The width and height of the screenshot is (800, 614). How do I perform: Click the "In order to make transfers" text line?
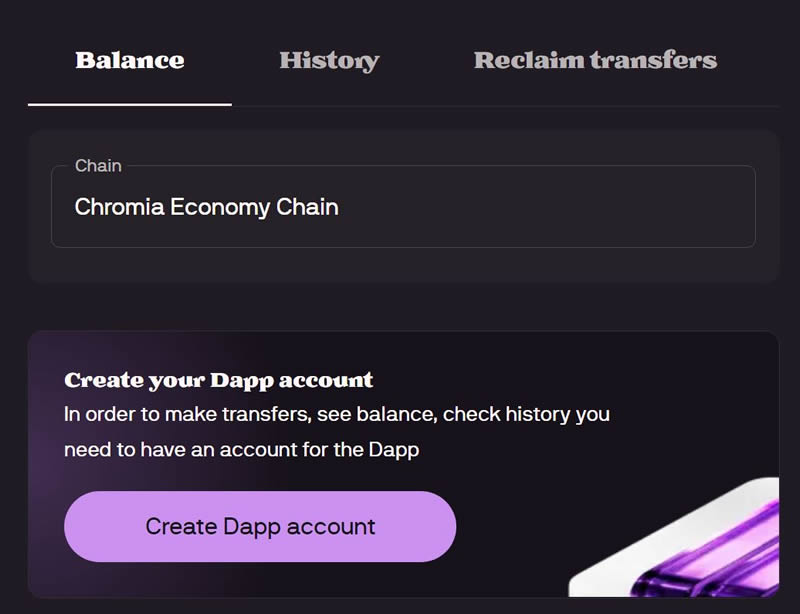coord(336,414)
